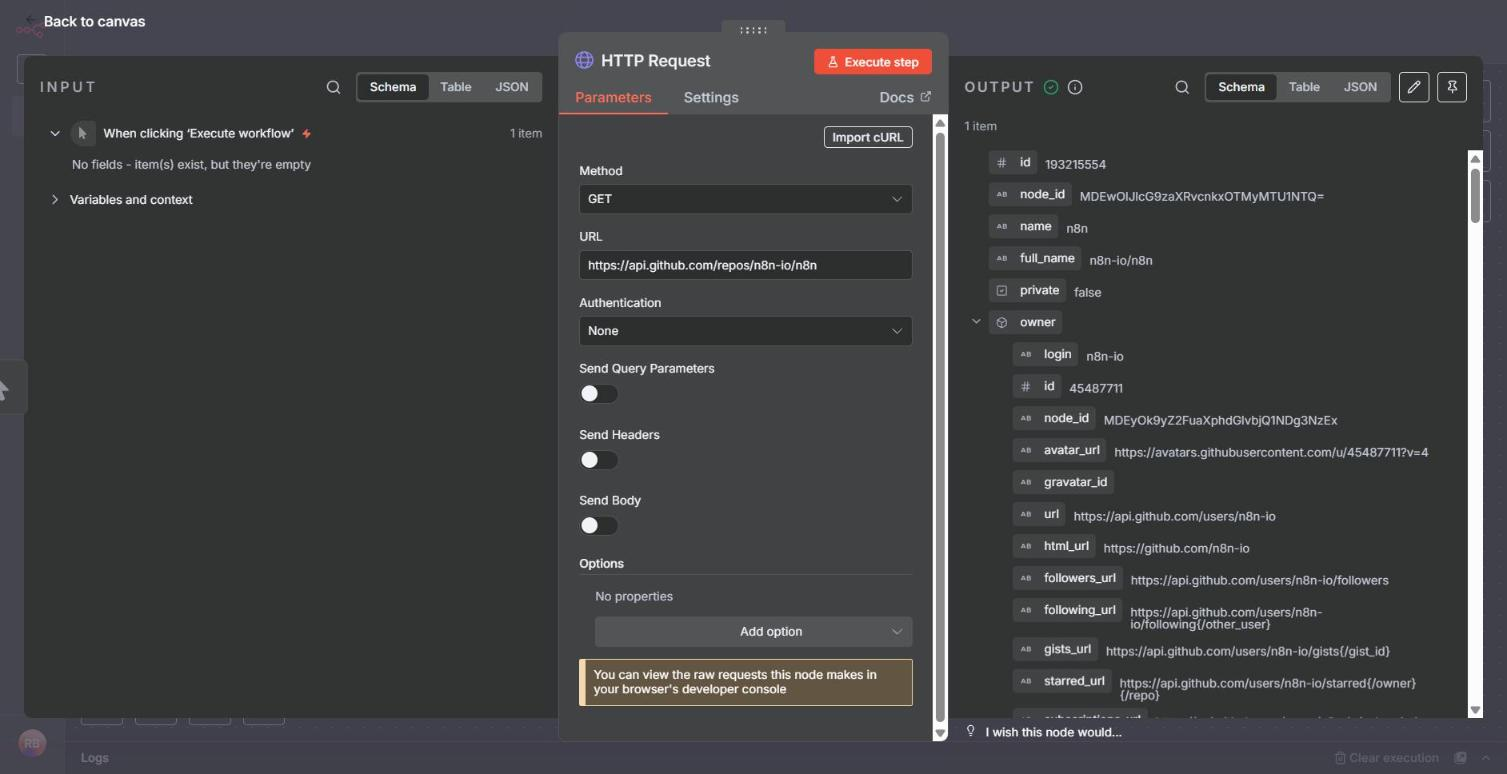Enable the Send Headers toggle
Screen dimensions: 1507x774
pyautogui.click(x=599, y=460)
